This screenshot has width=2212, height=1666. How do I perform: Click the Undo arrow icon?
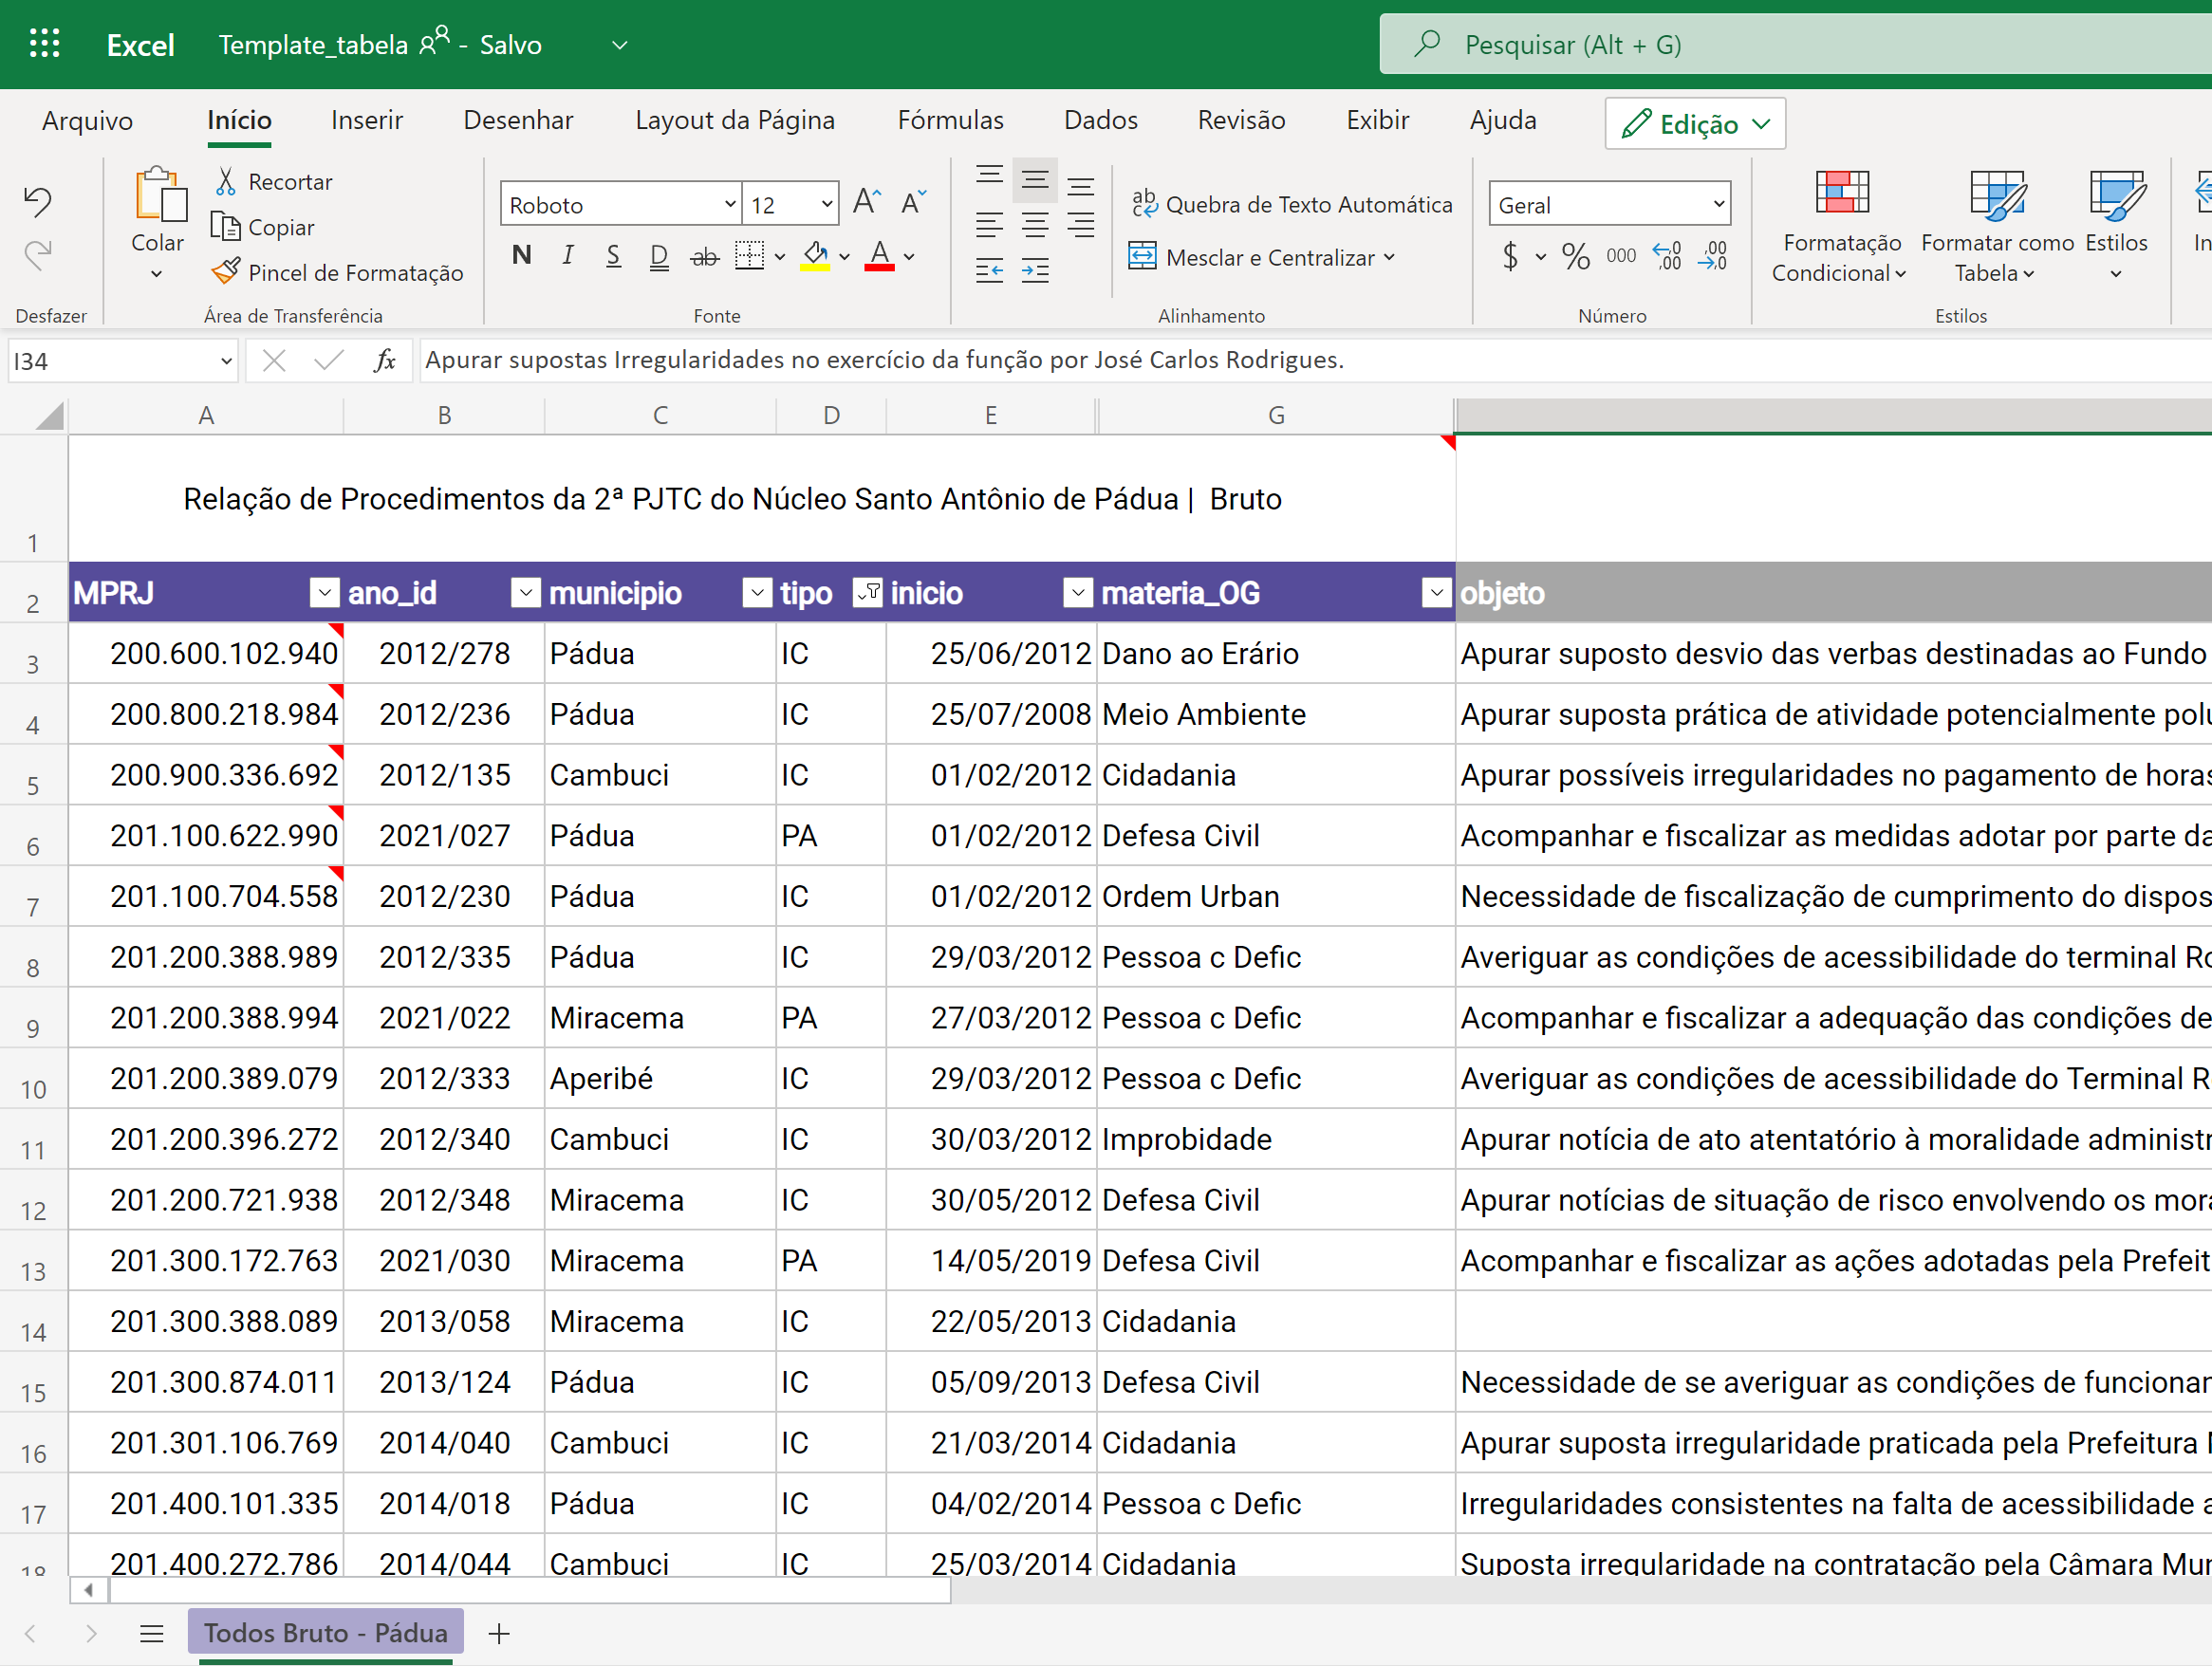coord(38,202)
